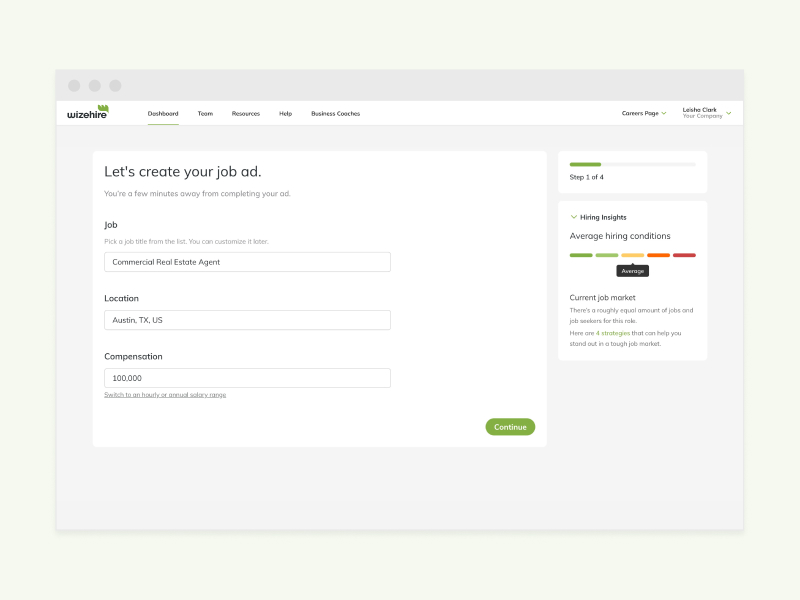Edit the Compensation amount field

247,378
